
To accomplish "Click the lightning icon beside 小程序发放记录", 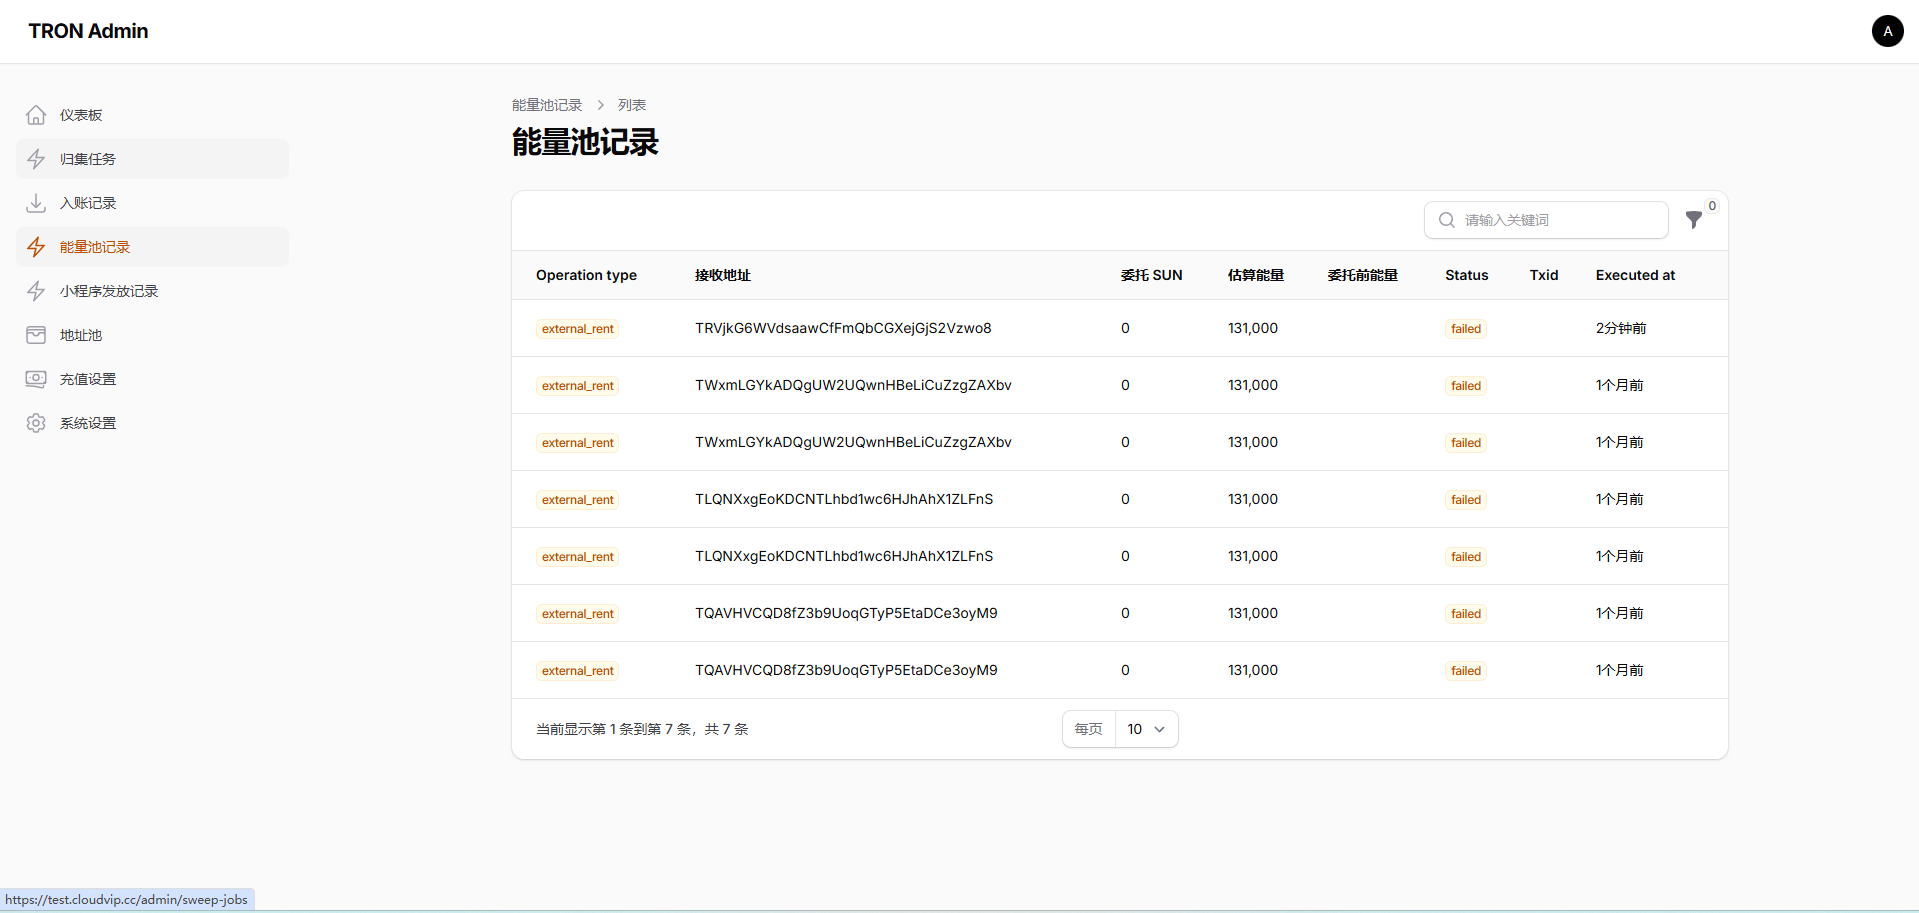I will click(x=36, y=291).
